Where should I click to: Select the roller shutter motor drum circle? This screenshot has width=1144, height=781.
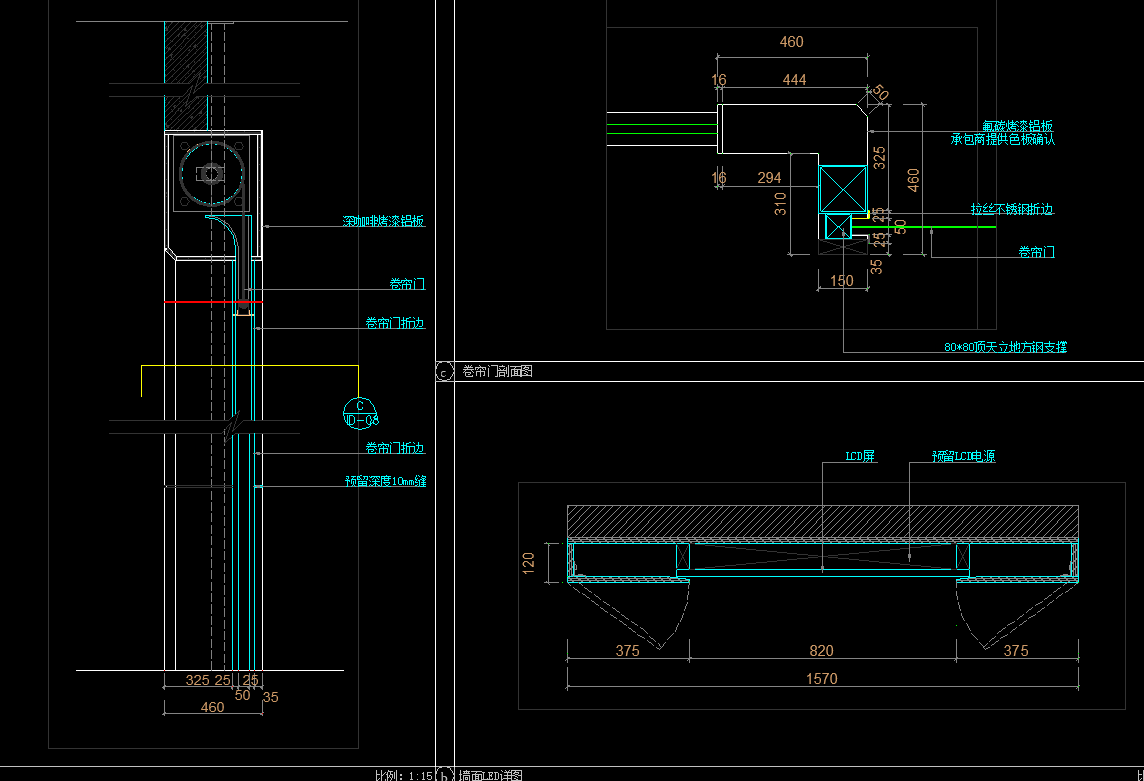211,174
